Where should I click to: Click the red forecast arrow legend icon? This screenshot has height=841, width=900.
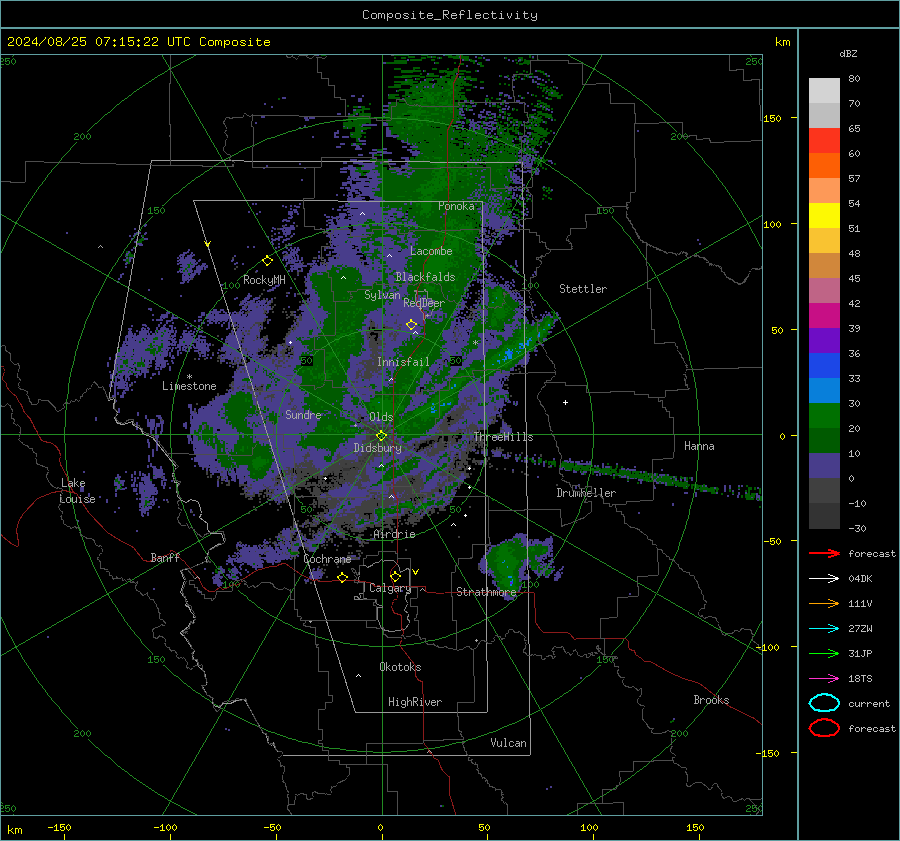(824, 553)
